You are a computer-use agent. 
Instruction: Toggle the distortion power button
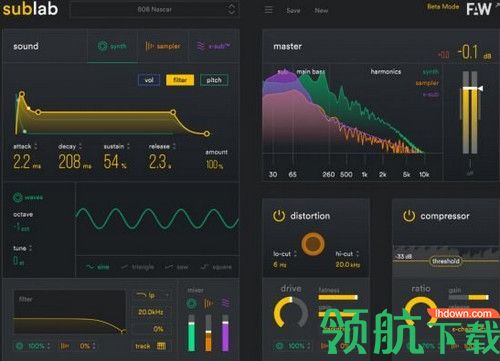[x=279, y=216]
